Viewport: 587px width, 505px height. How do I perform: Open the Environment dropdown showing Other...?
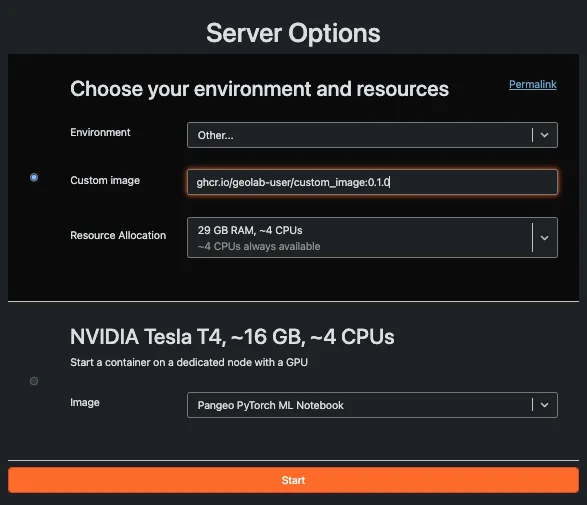(372, 135)
